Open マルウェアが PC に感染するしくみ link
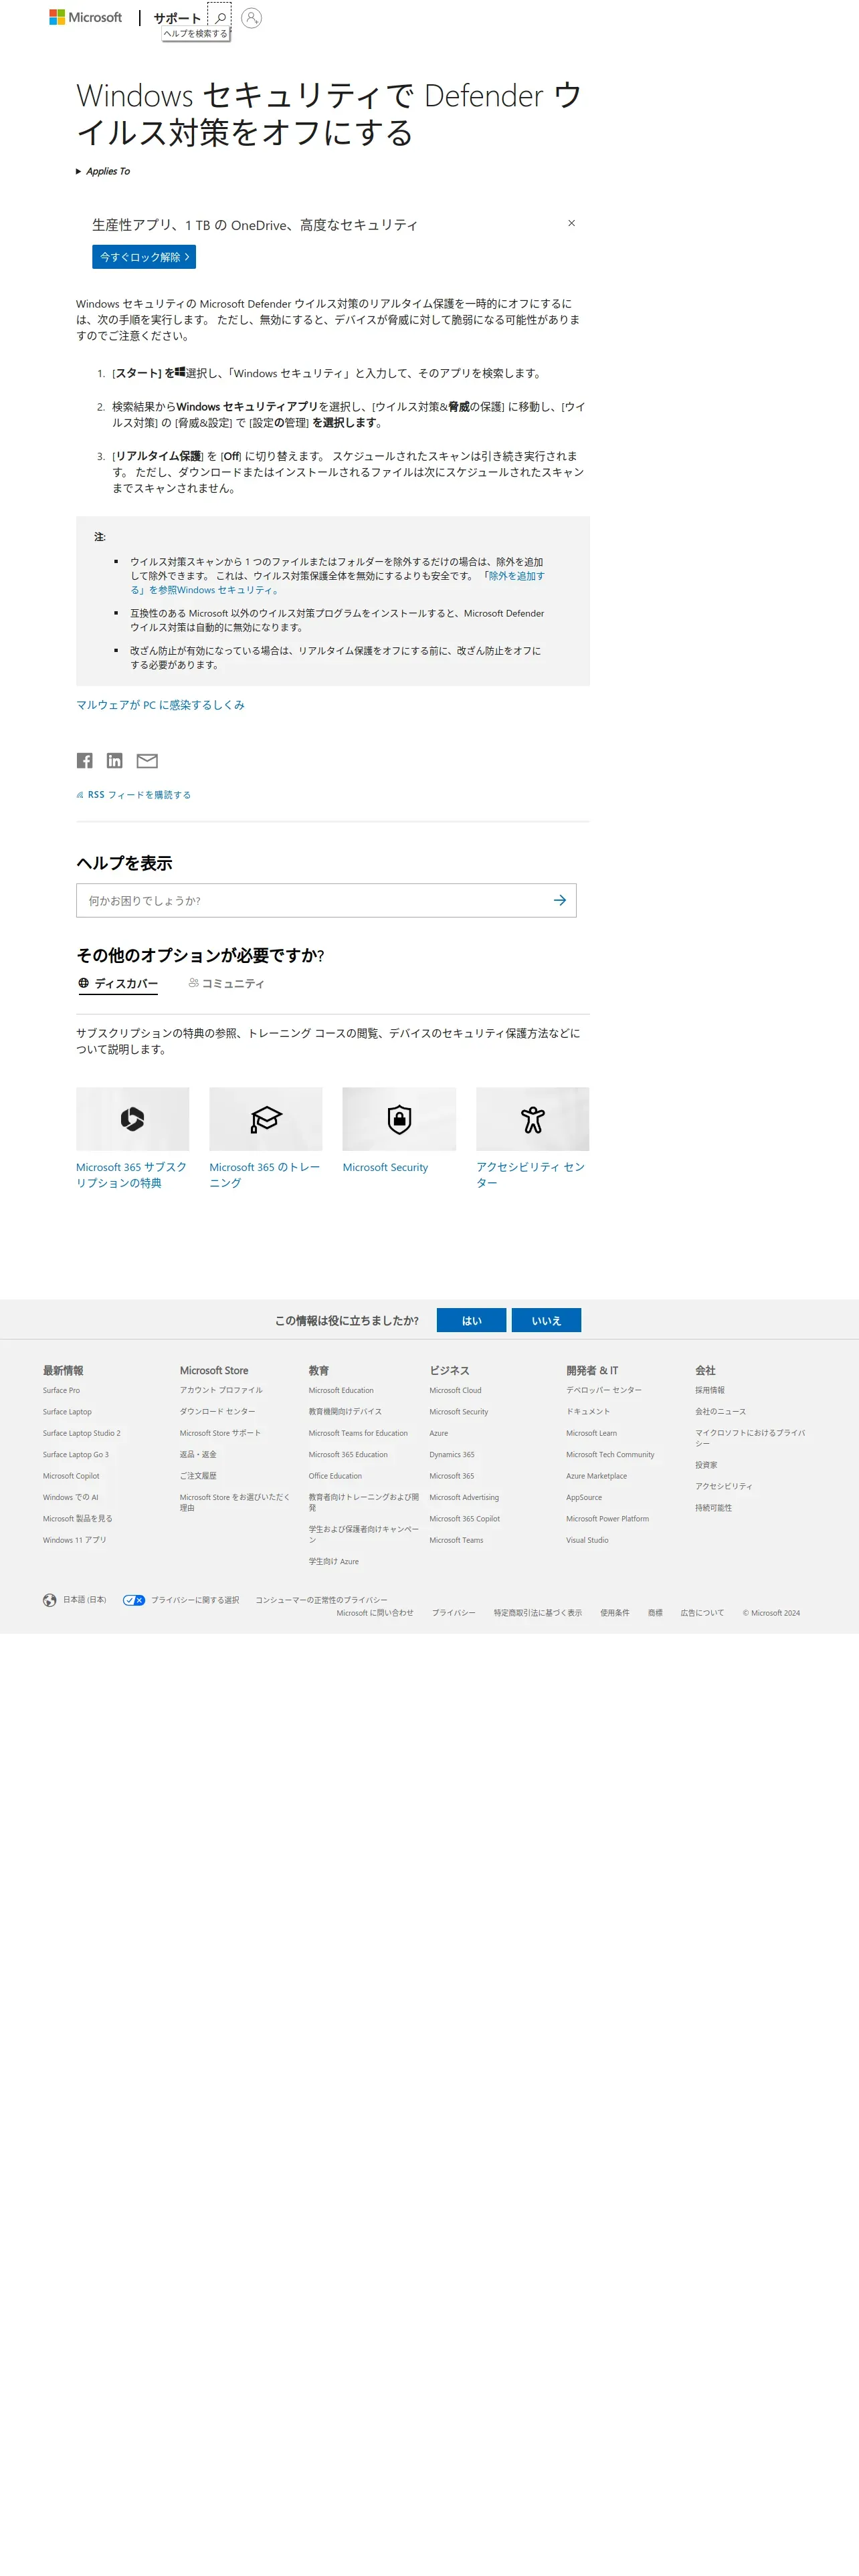 [x=160, y=705]
